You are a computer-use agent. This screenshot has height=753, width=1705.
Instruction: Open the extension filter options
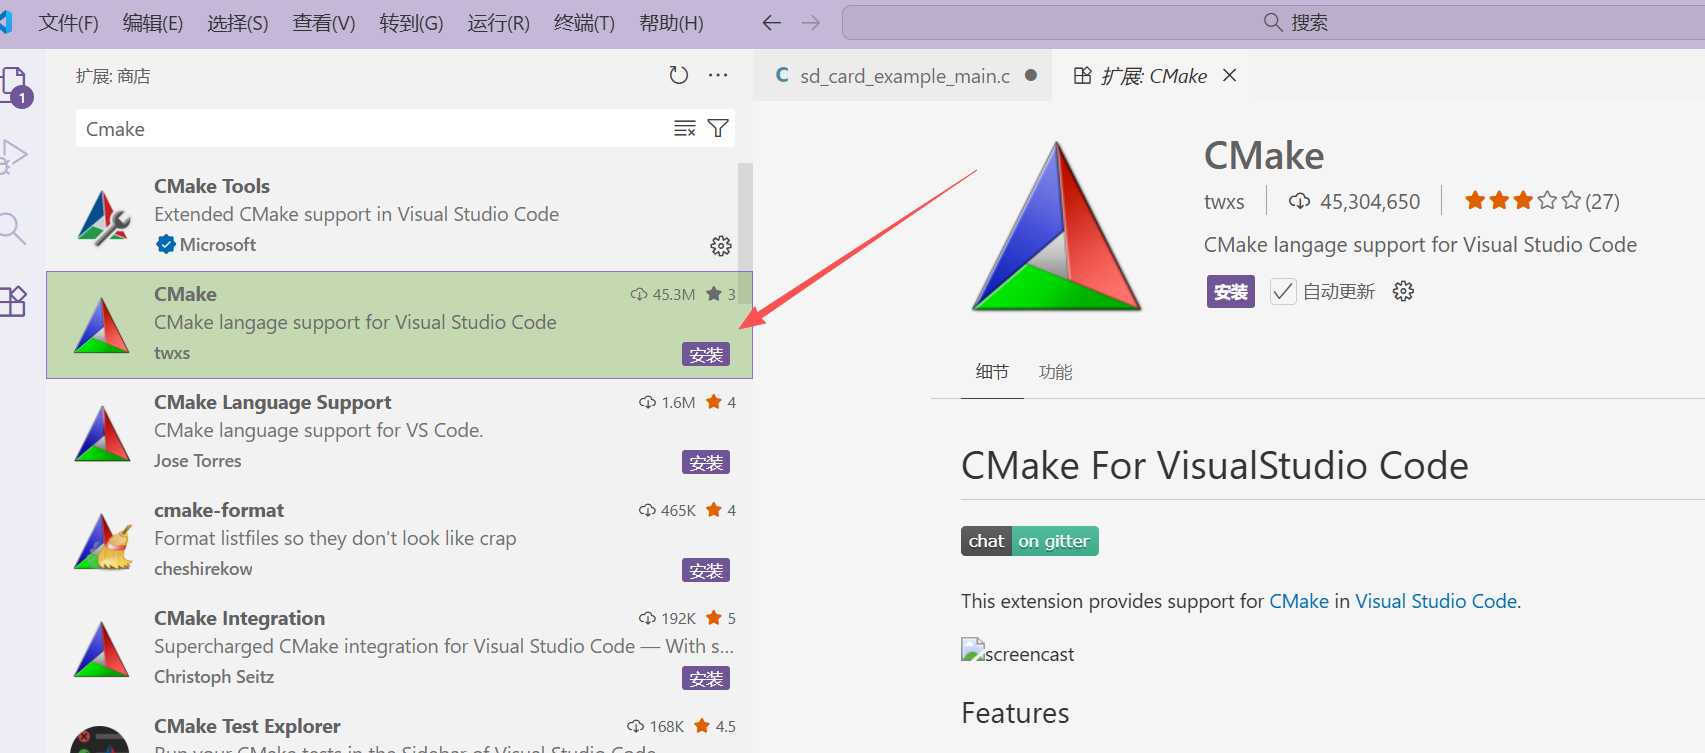click(718, 128)
